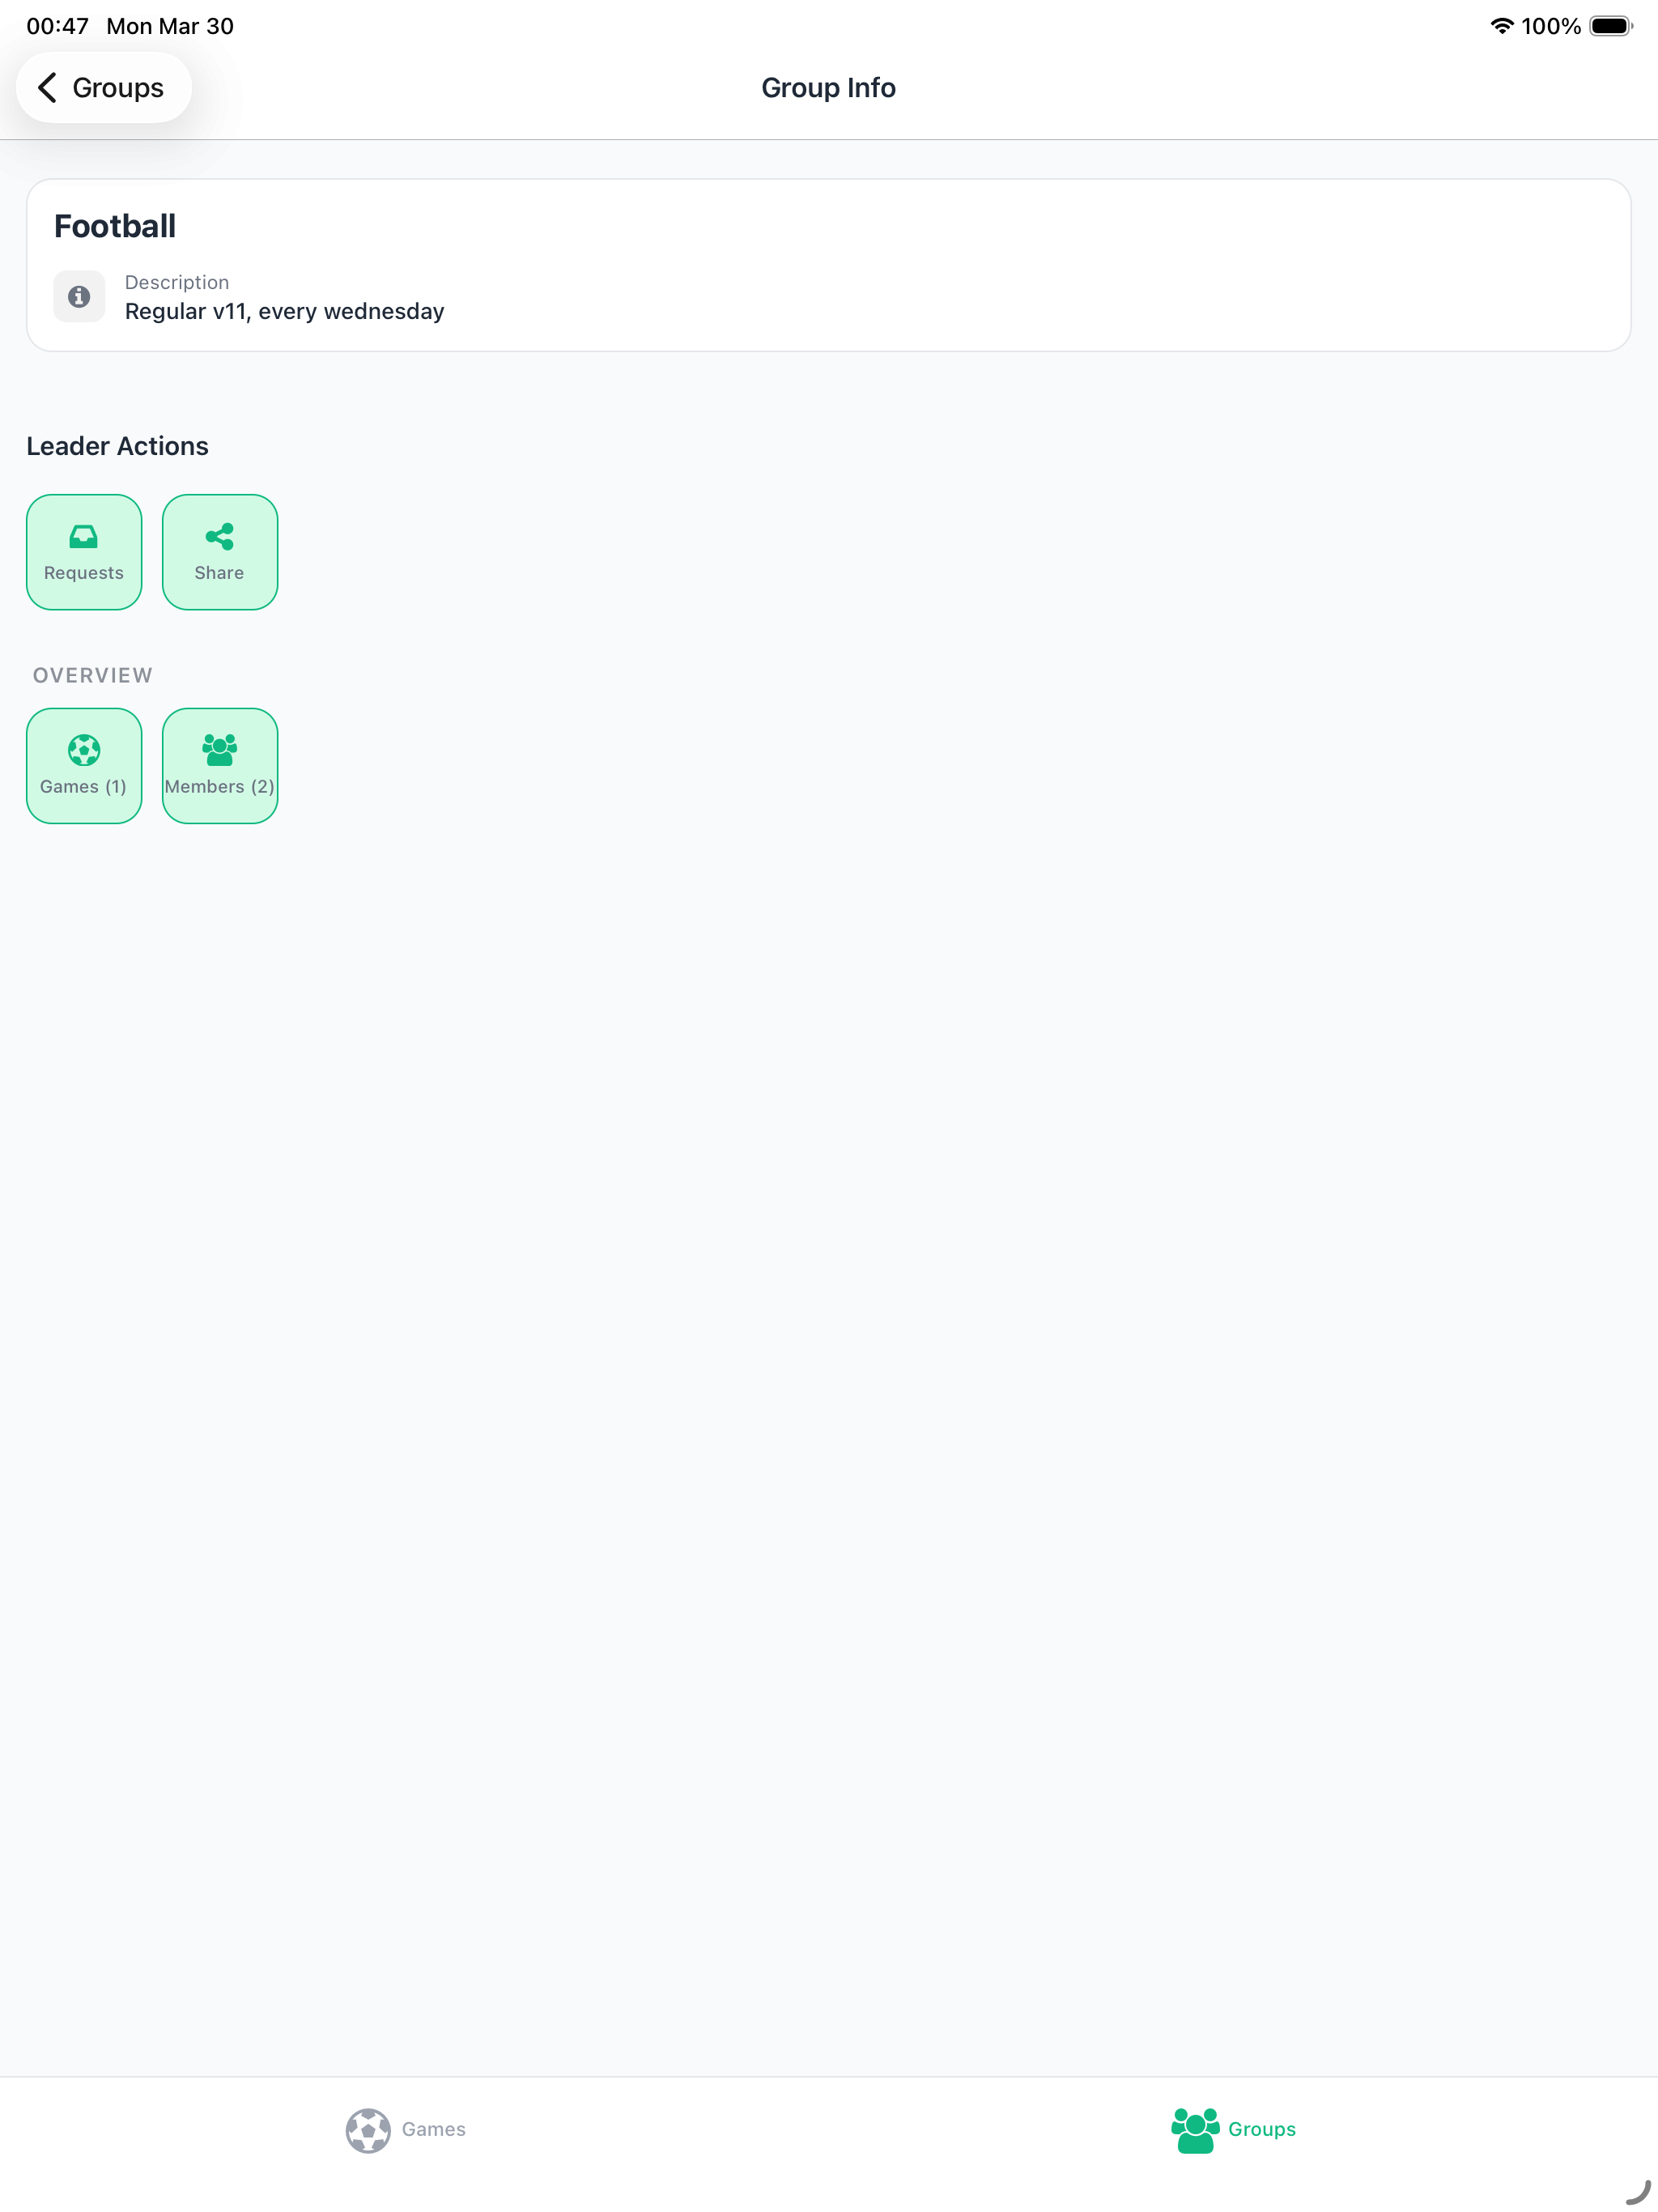Open the Requests inbox action
This screenshot has height=2212, width=1658.
coord(84,552)
